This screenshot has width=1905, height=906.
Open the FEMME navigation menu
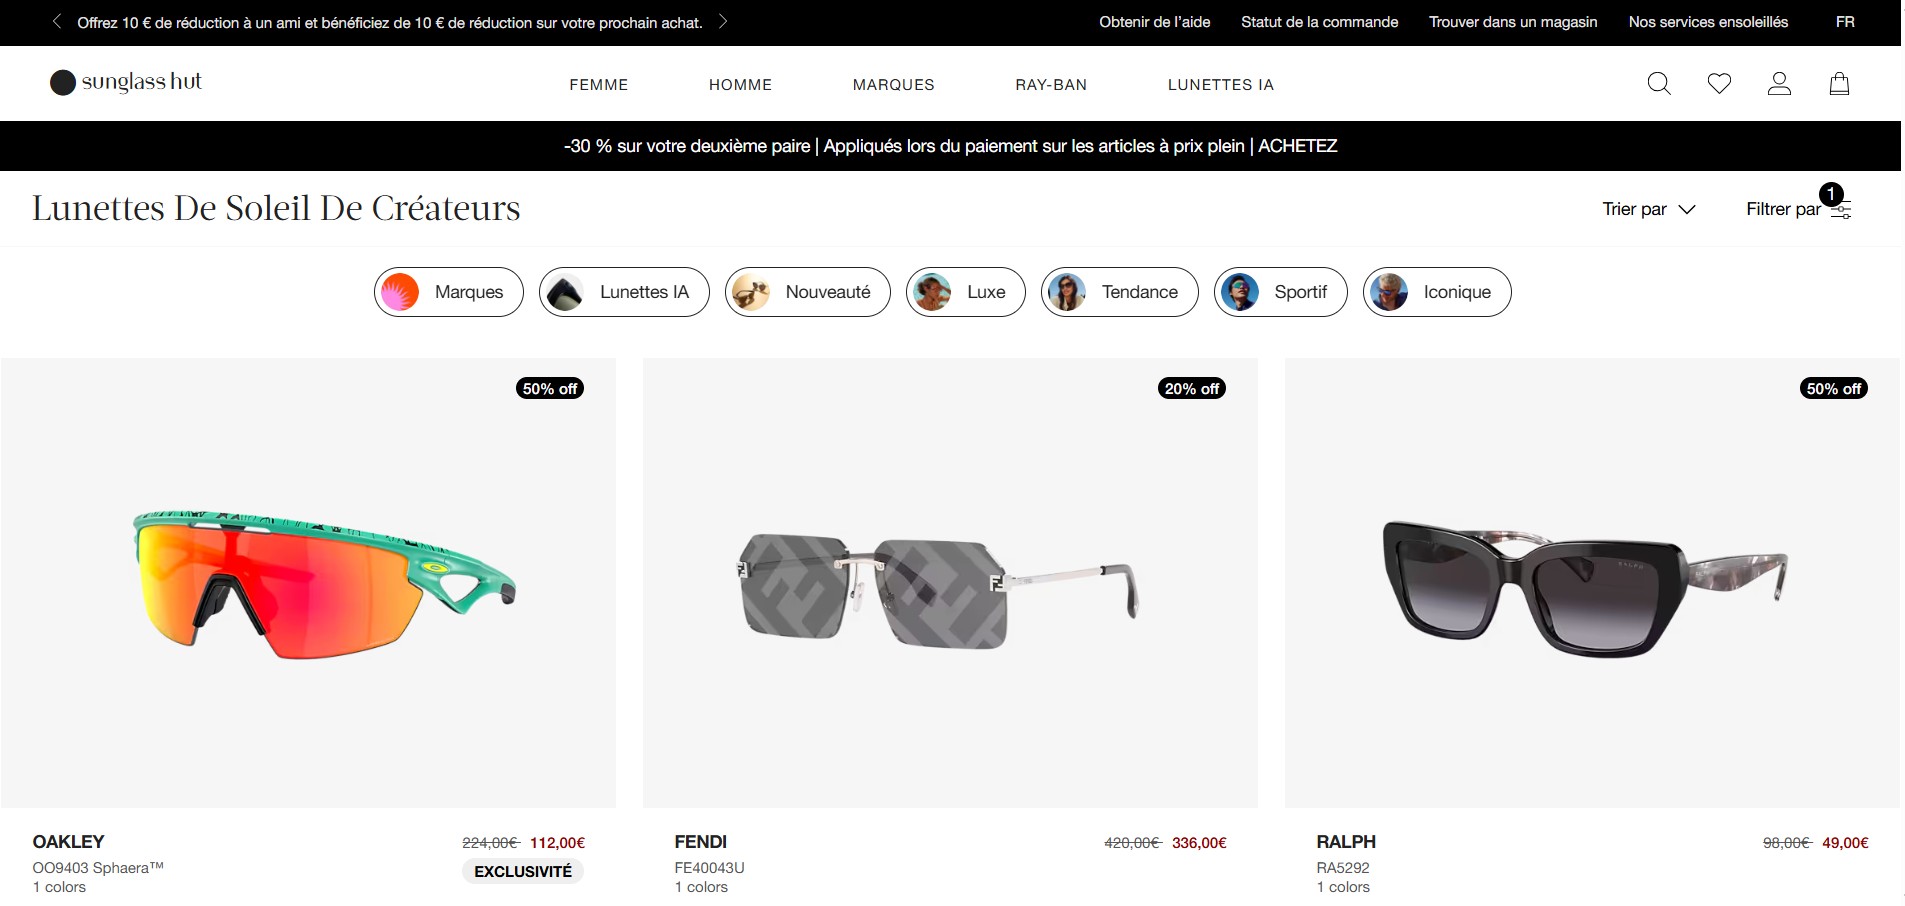pos(598,84)
